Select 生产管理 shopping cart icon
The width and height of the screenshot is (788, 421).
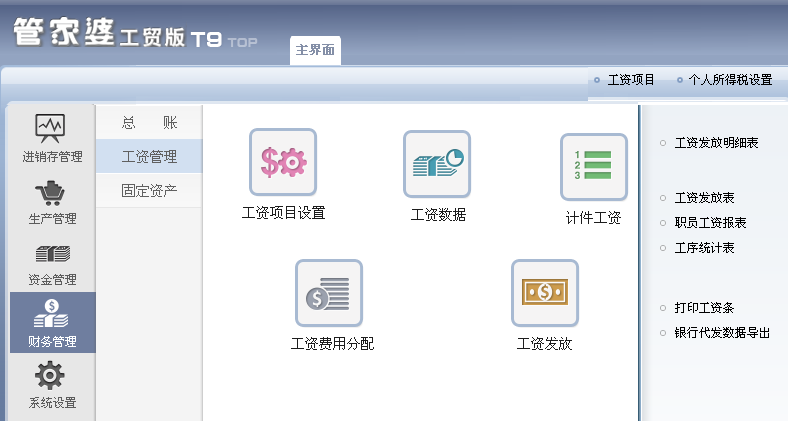point(50,193)
